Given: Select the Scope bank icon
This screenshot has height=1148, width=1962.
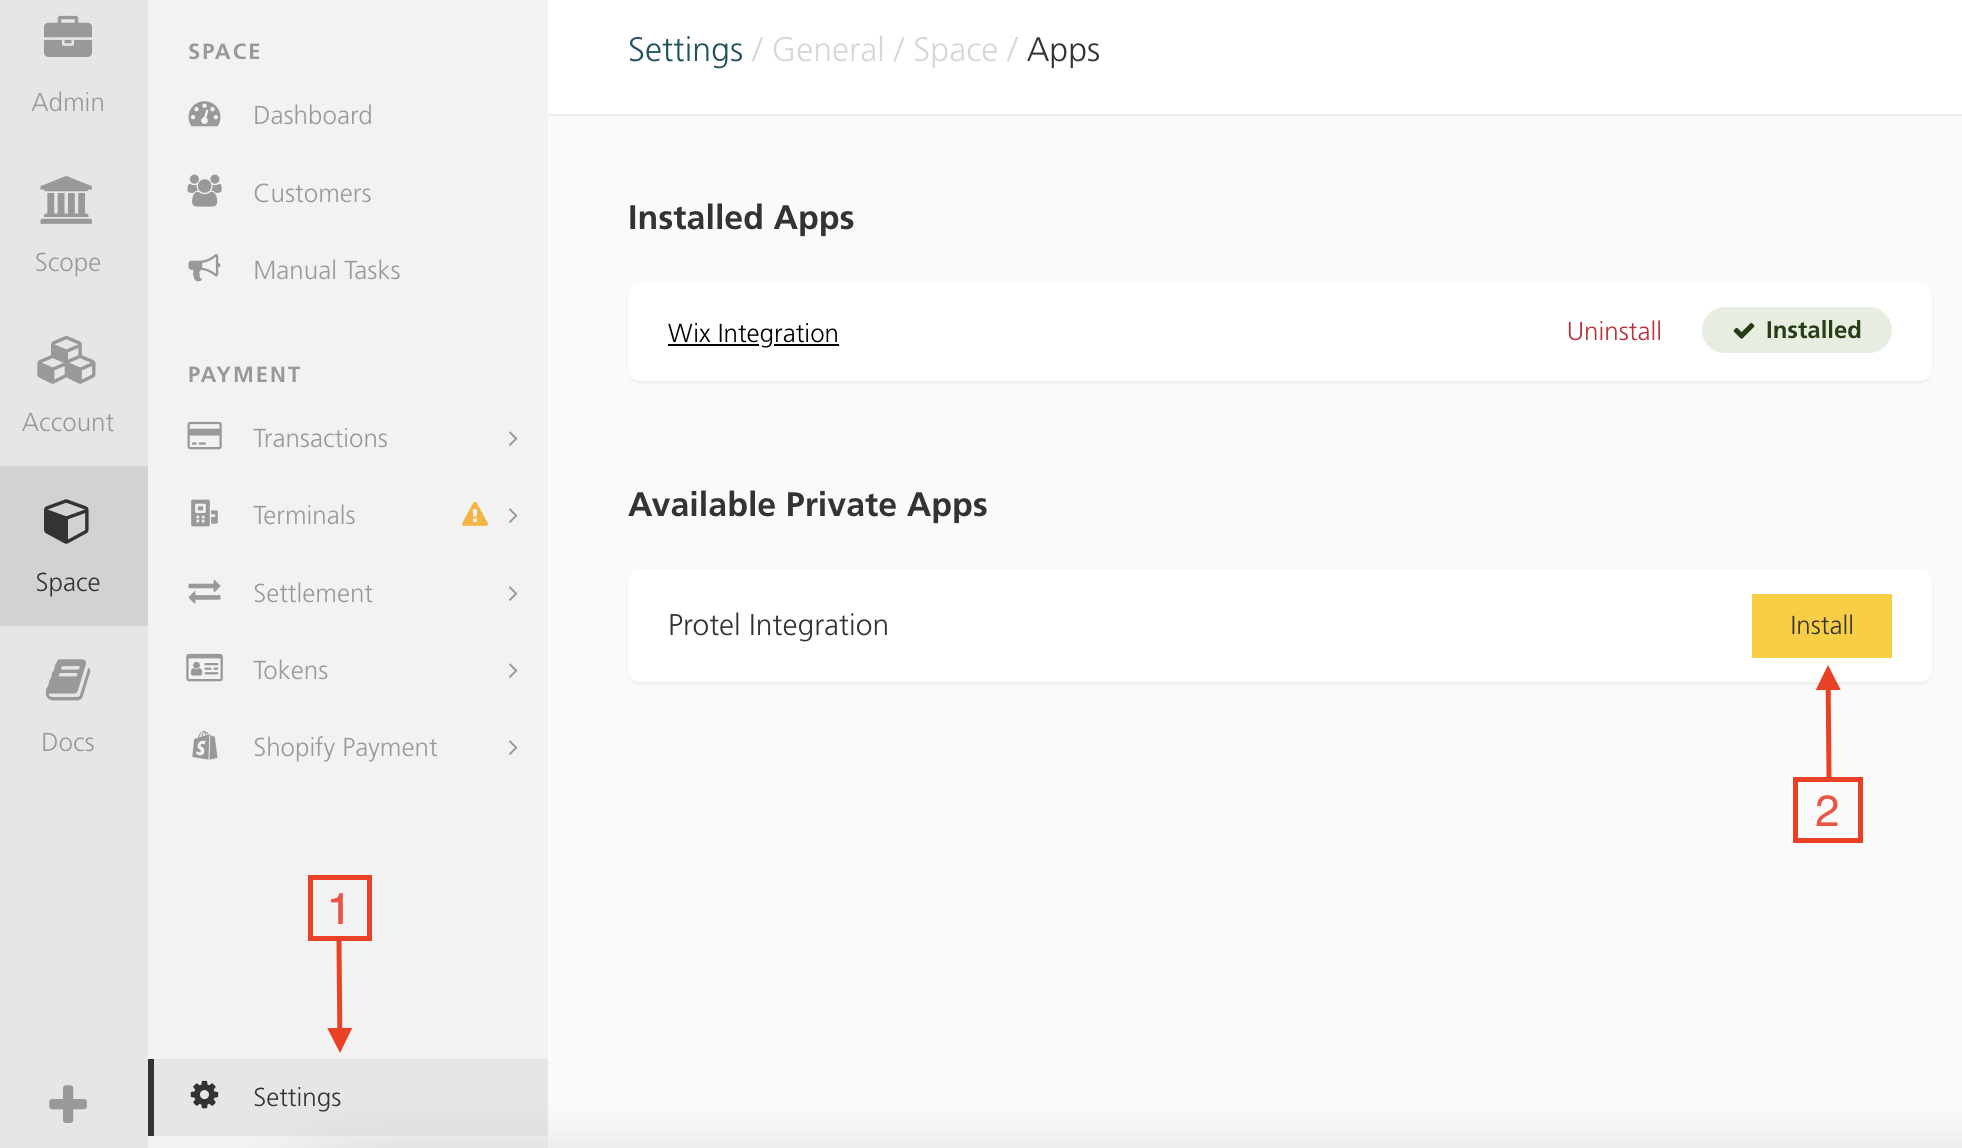Looking at the screenshot, I should tap(67, 200).
